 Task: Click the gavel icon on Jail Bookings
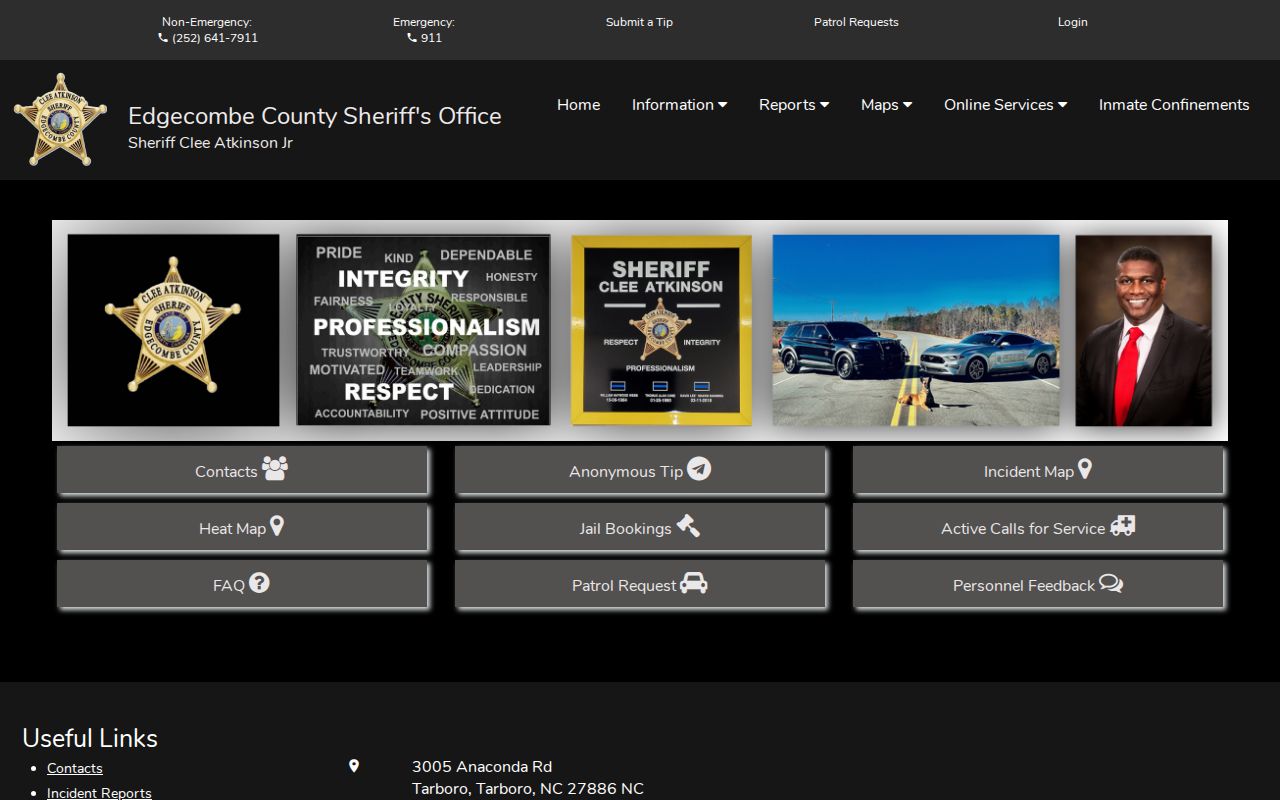tap(688, 525)
